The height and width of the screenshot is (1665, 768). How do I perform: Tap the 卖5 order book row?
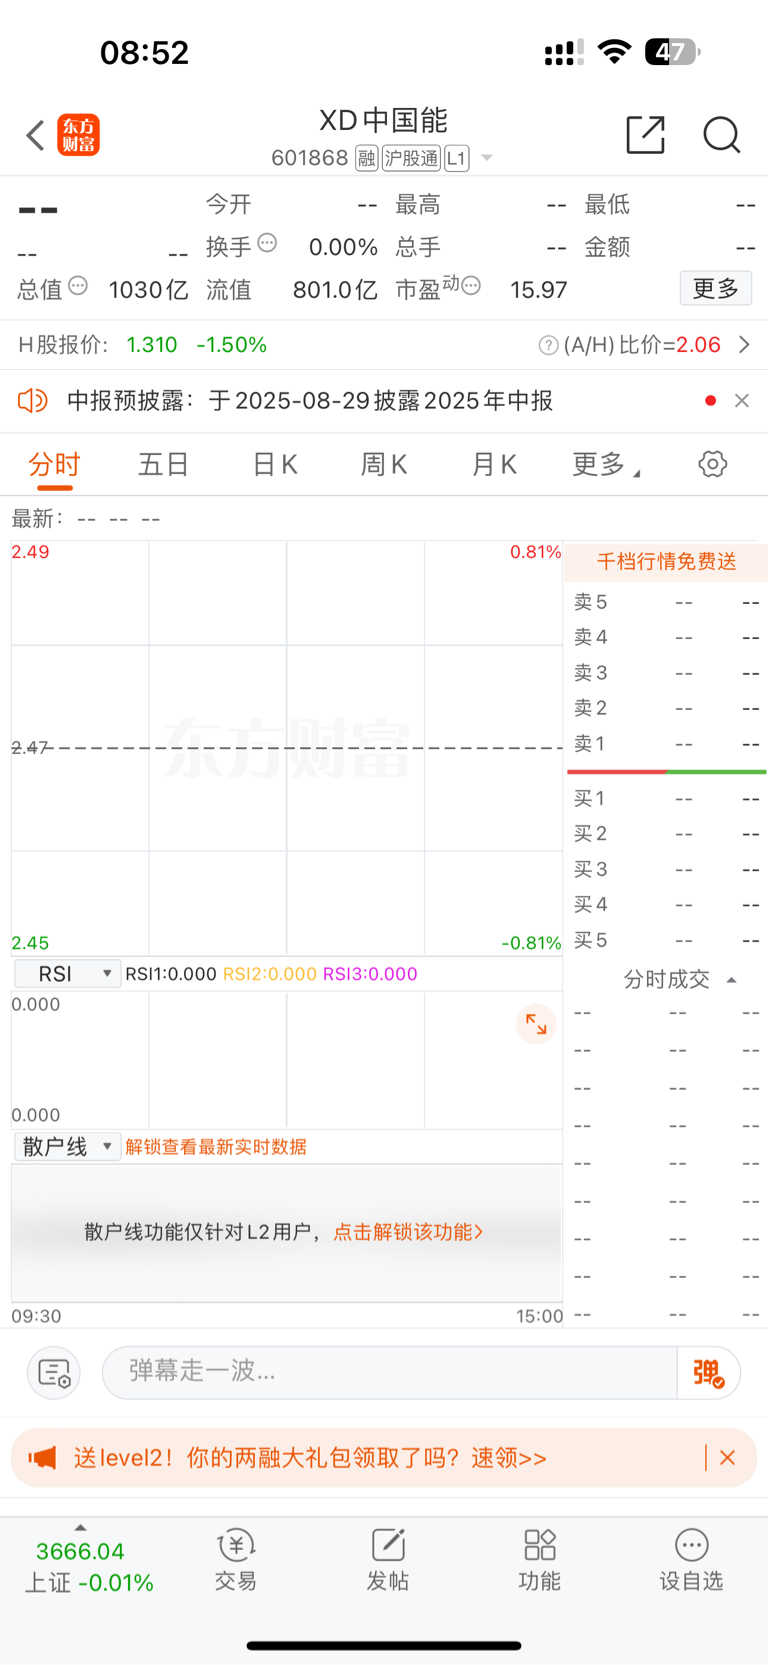[x=666, y=602]
